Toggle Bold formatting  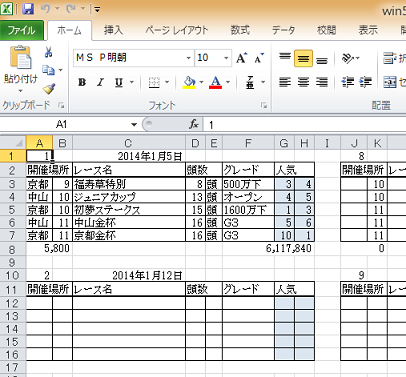(82, 82)
